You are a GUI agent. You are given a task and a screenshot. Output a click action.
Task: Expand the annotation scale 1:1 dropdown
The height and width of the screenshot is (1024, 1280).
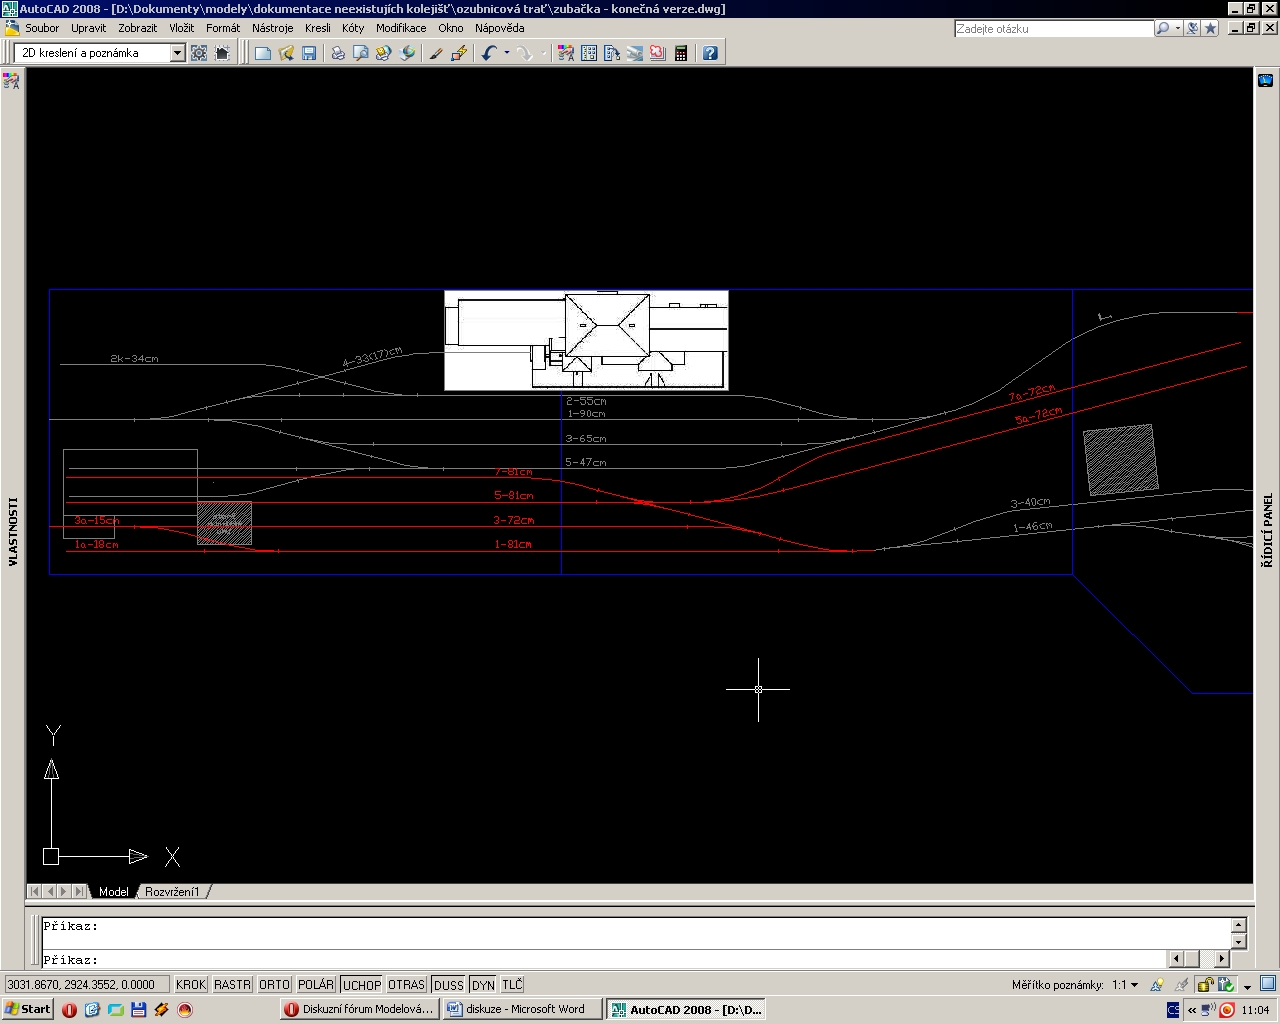point(1134,985)
